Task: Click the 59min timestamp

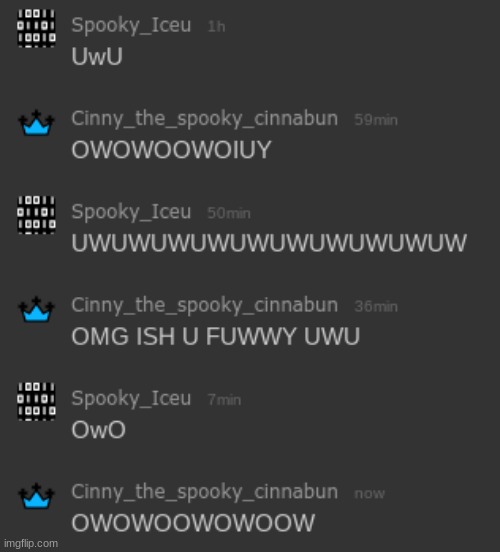Action: point(376,120)
